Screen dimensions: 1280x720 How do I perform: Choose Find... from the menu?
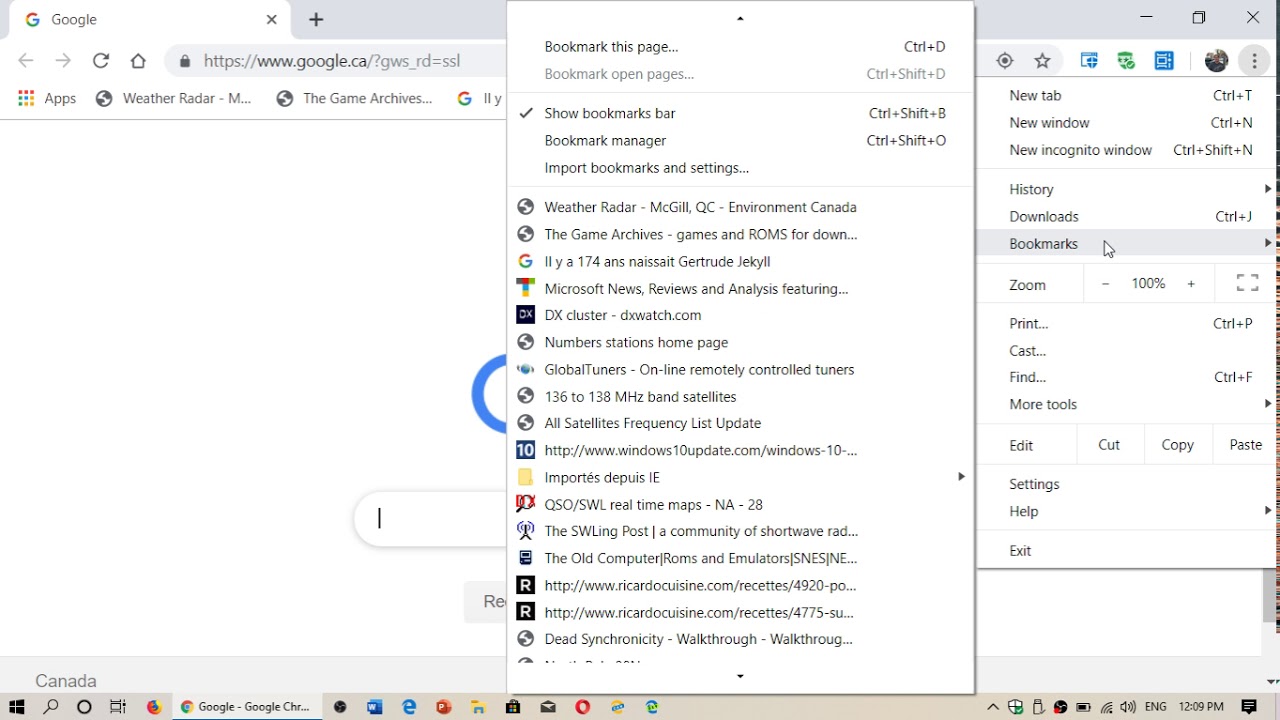(1128, 377)
